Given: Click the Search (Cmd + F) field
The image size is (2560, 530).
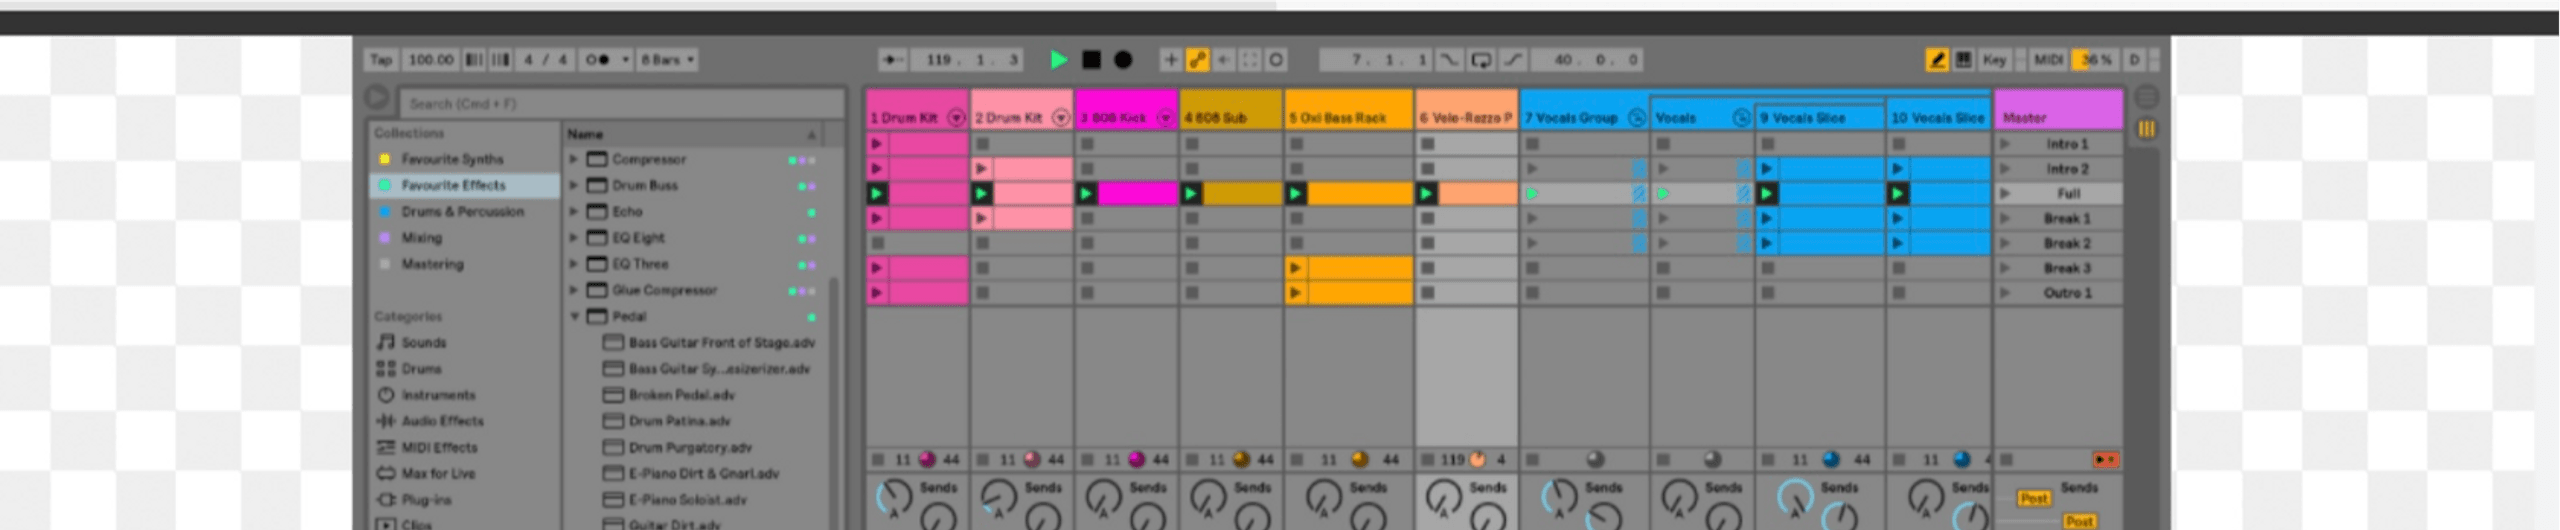Looking at the screenshot, I should [620, 103].
